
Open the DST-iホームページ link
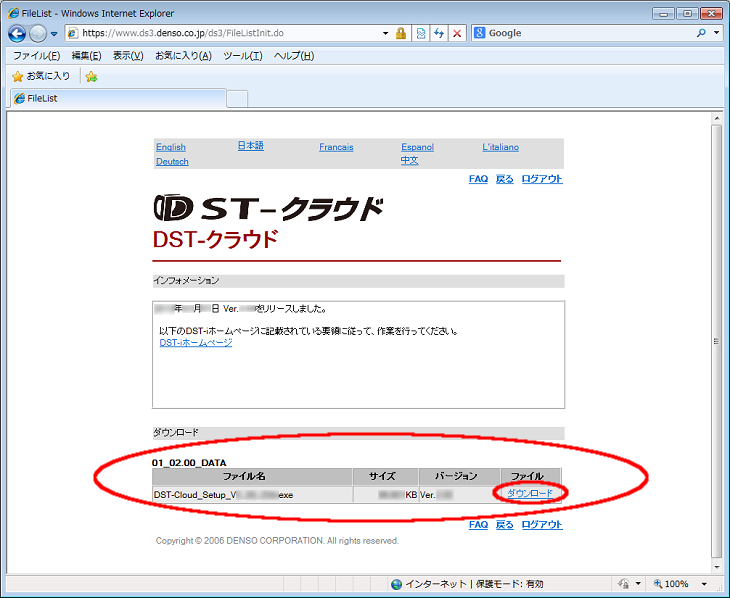click(196, 343)
